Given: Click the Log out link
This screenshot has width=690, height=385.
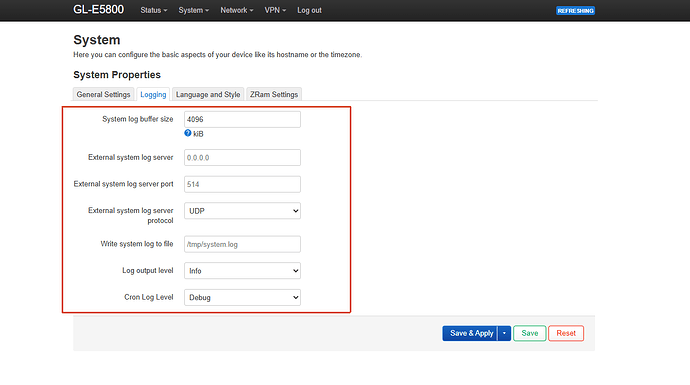Looking at the screenshot, I should tap(309, 10).
